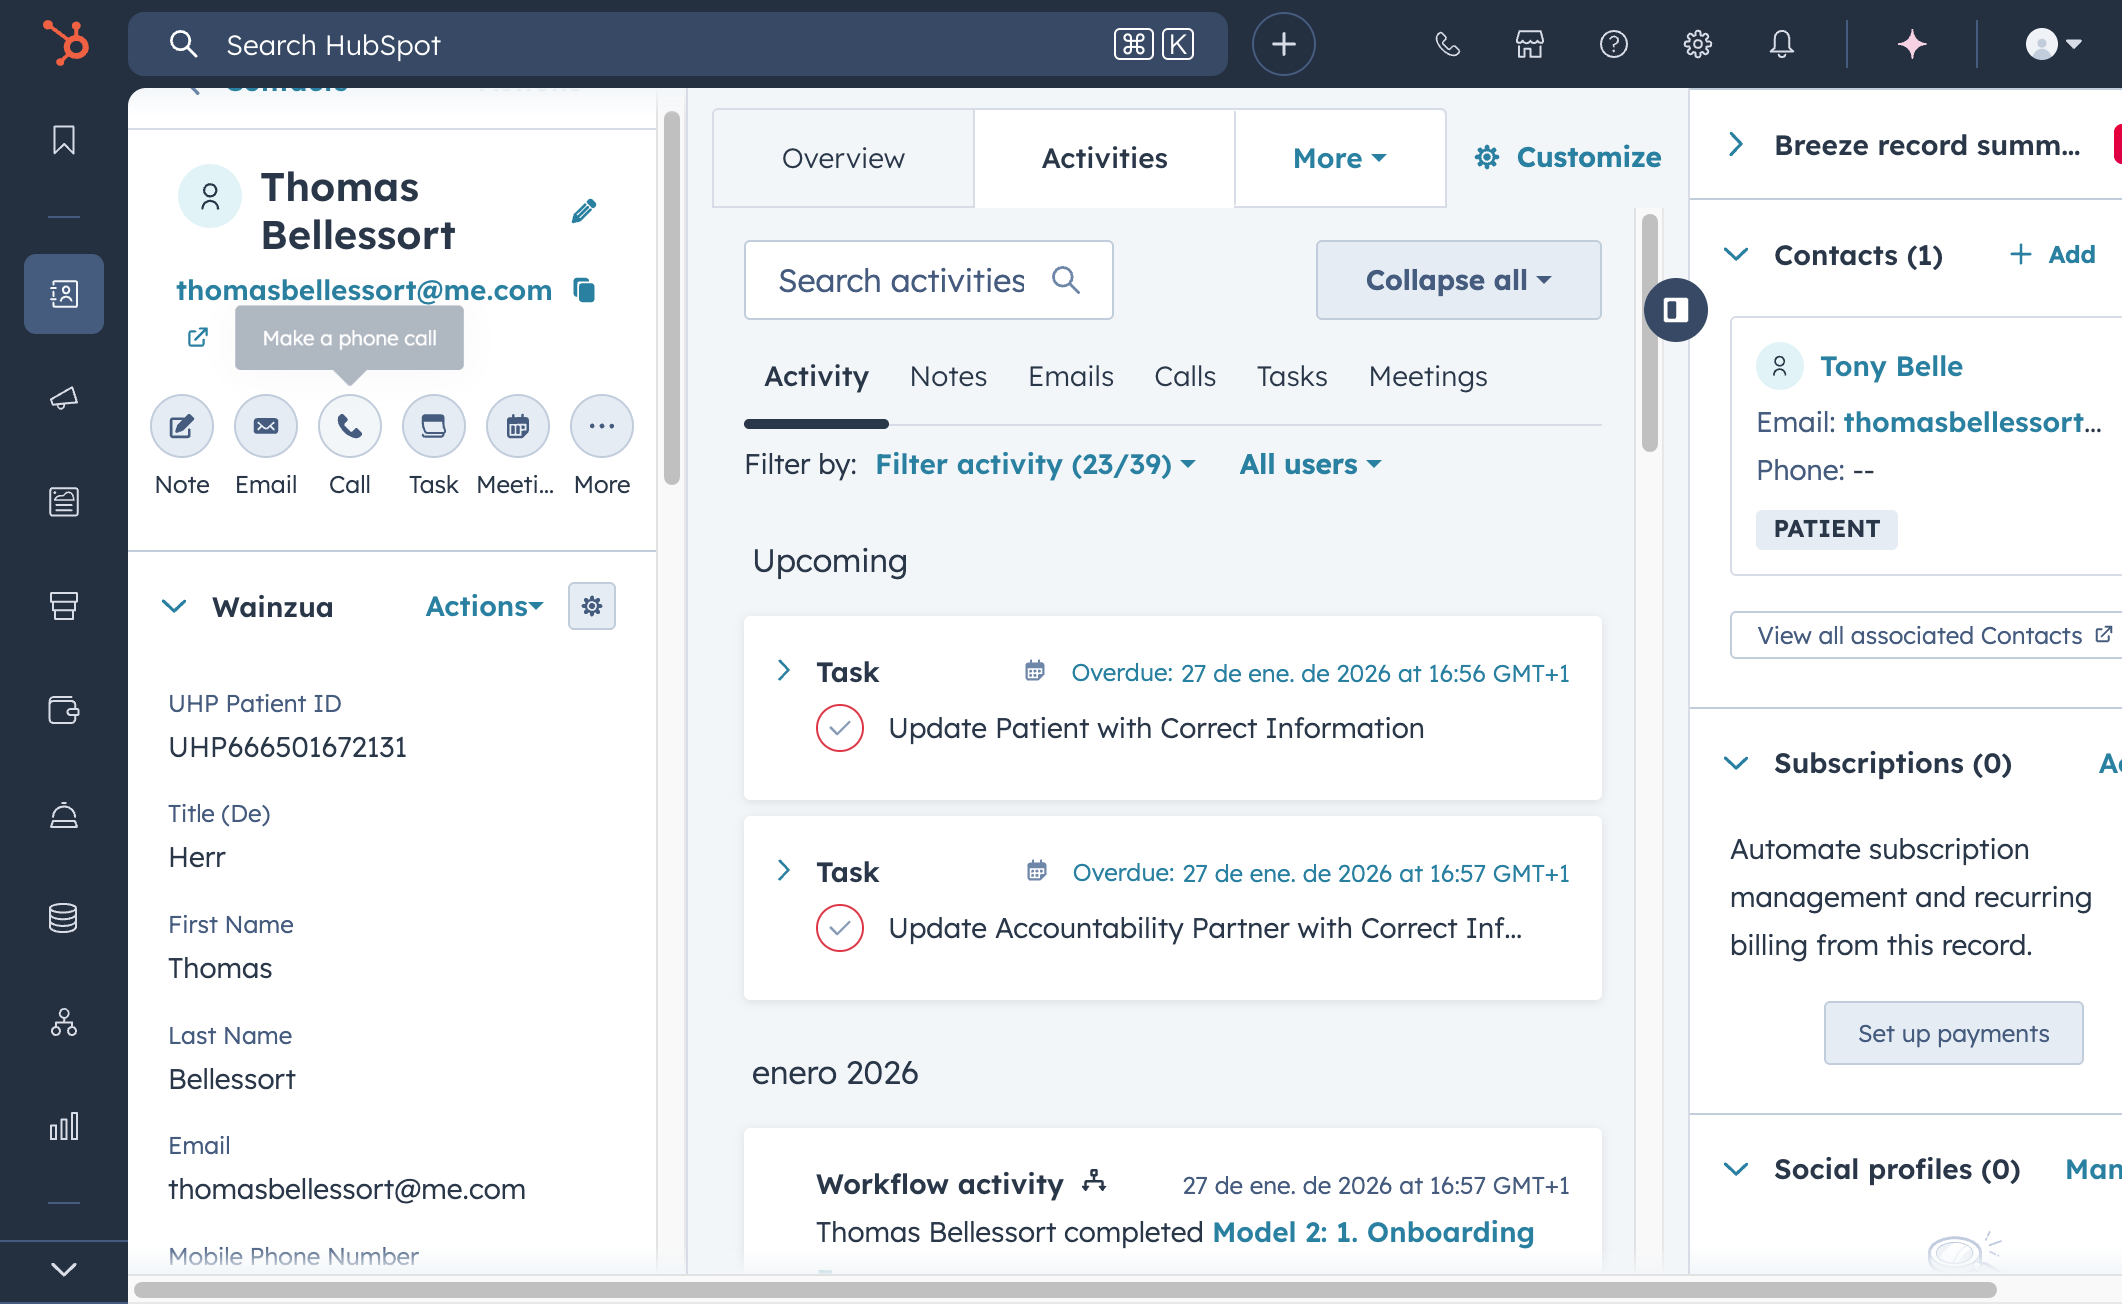Open the All users filter dropdown

coord(1310,464)
